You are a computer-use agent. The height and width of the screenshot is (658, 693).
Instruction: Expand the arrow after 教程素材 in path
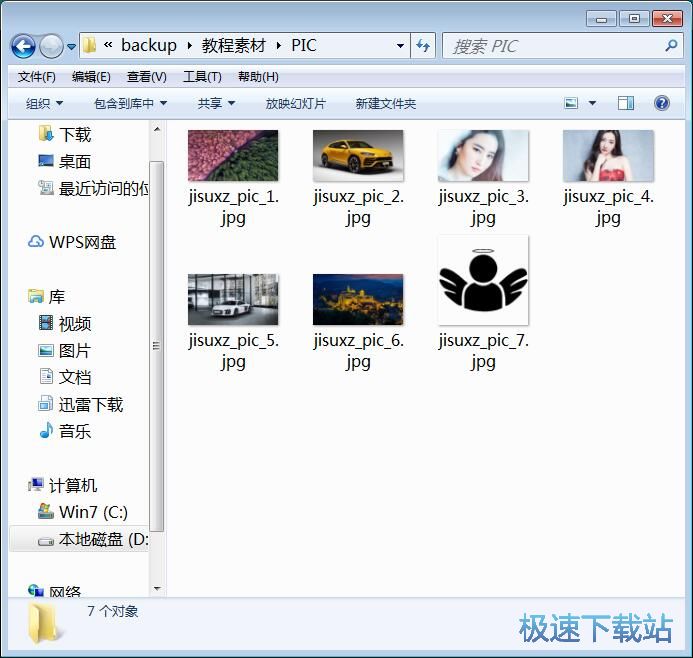point(279,46)
